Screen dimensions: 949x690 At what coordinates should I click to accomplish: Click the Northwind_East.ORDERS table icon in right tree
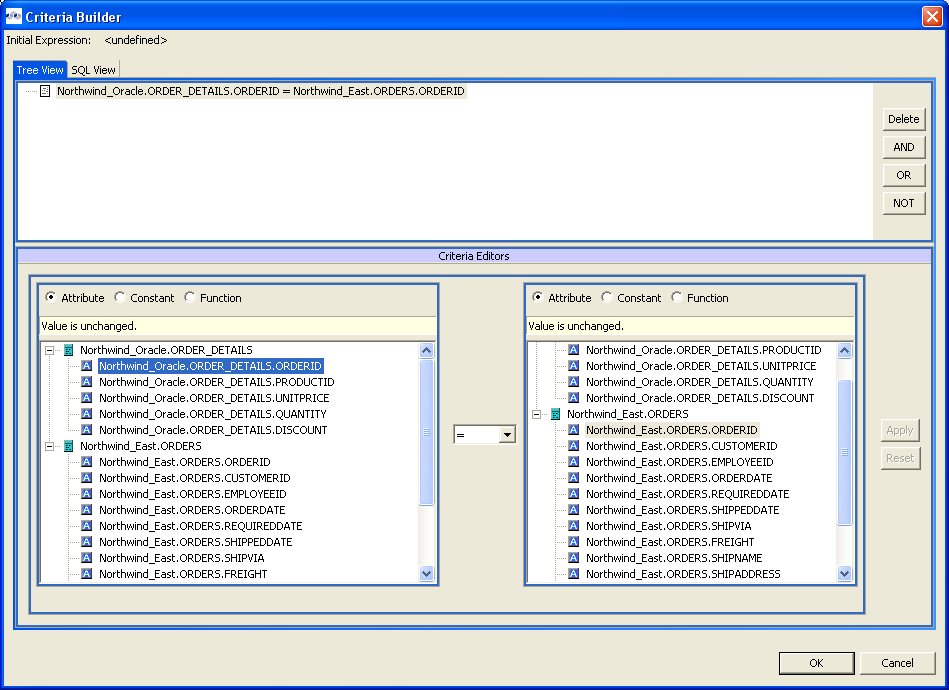click(555, 414)
